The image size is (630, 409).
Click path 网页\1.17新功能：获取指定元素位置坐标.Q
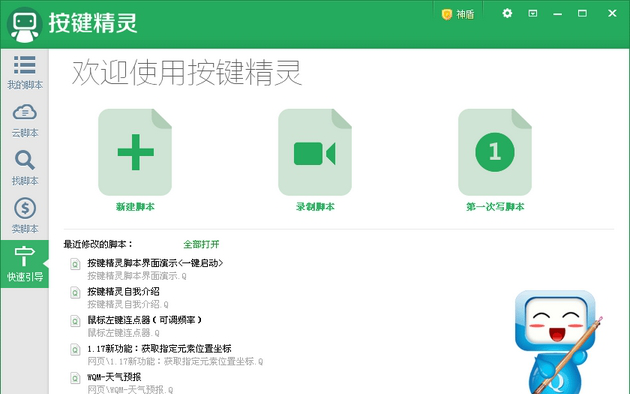click(x=175, y=362)
